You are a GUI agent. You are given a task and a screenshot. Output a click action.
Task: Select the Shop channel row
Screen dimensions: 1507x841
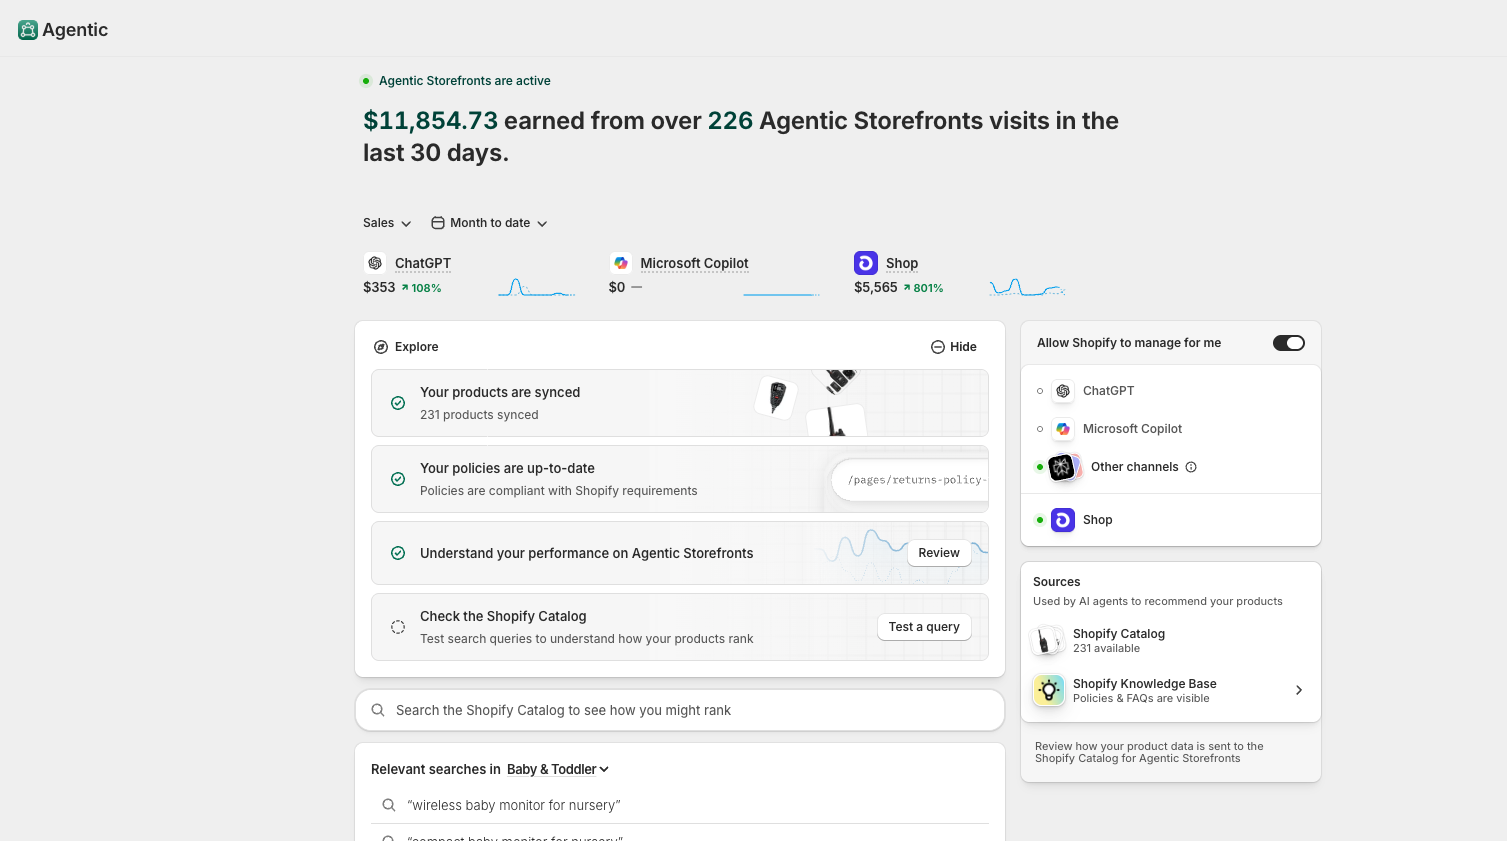coord(1171,520)
